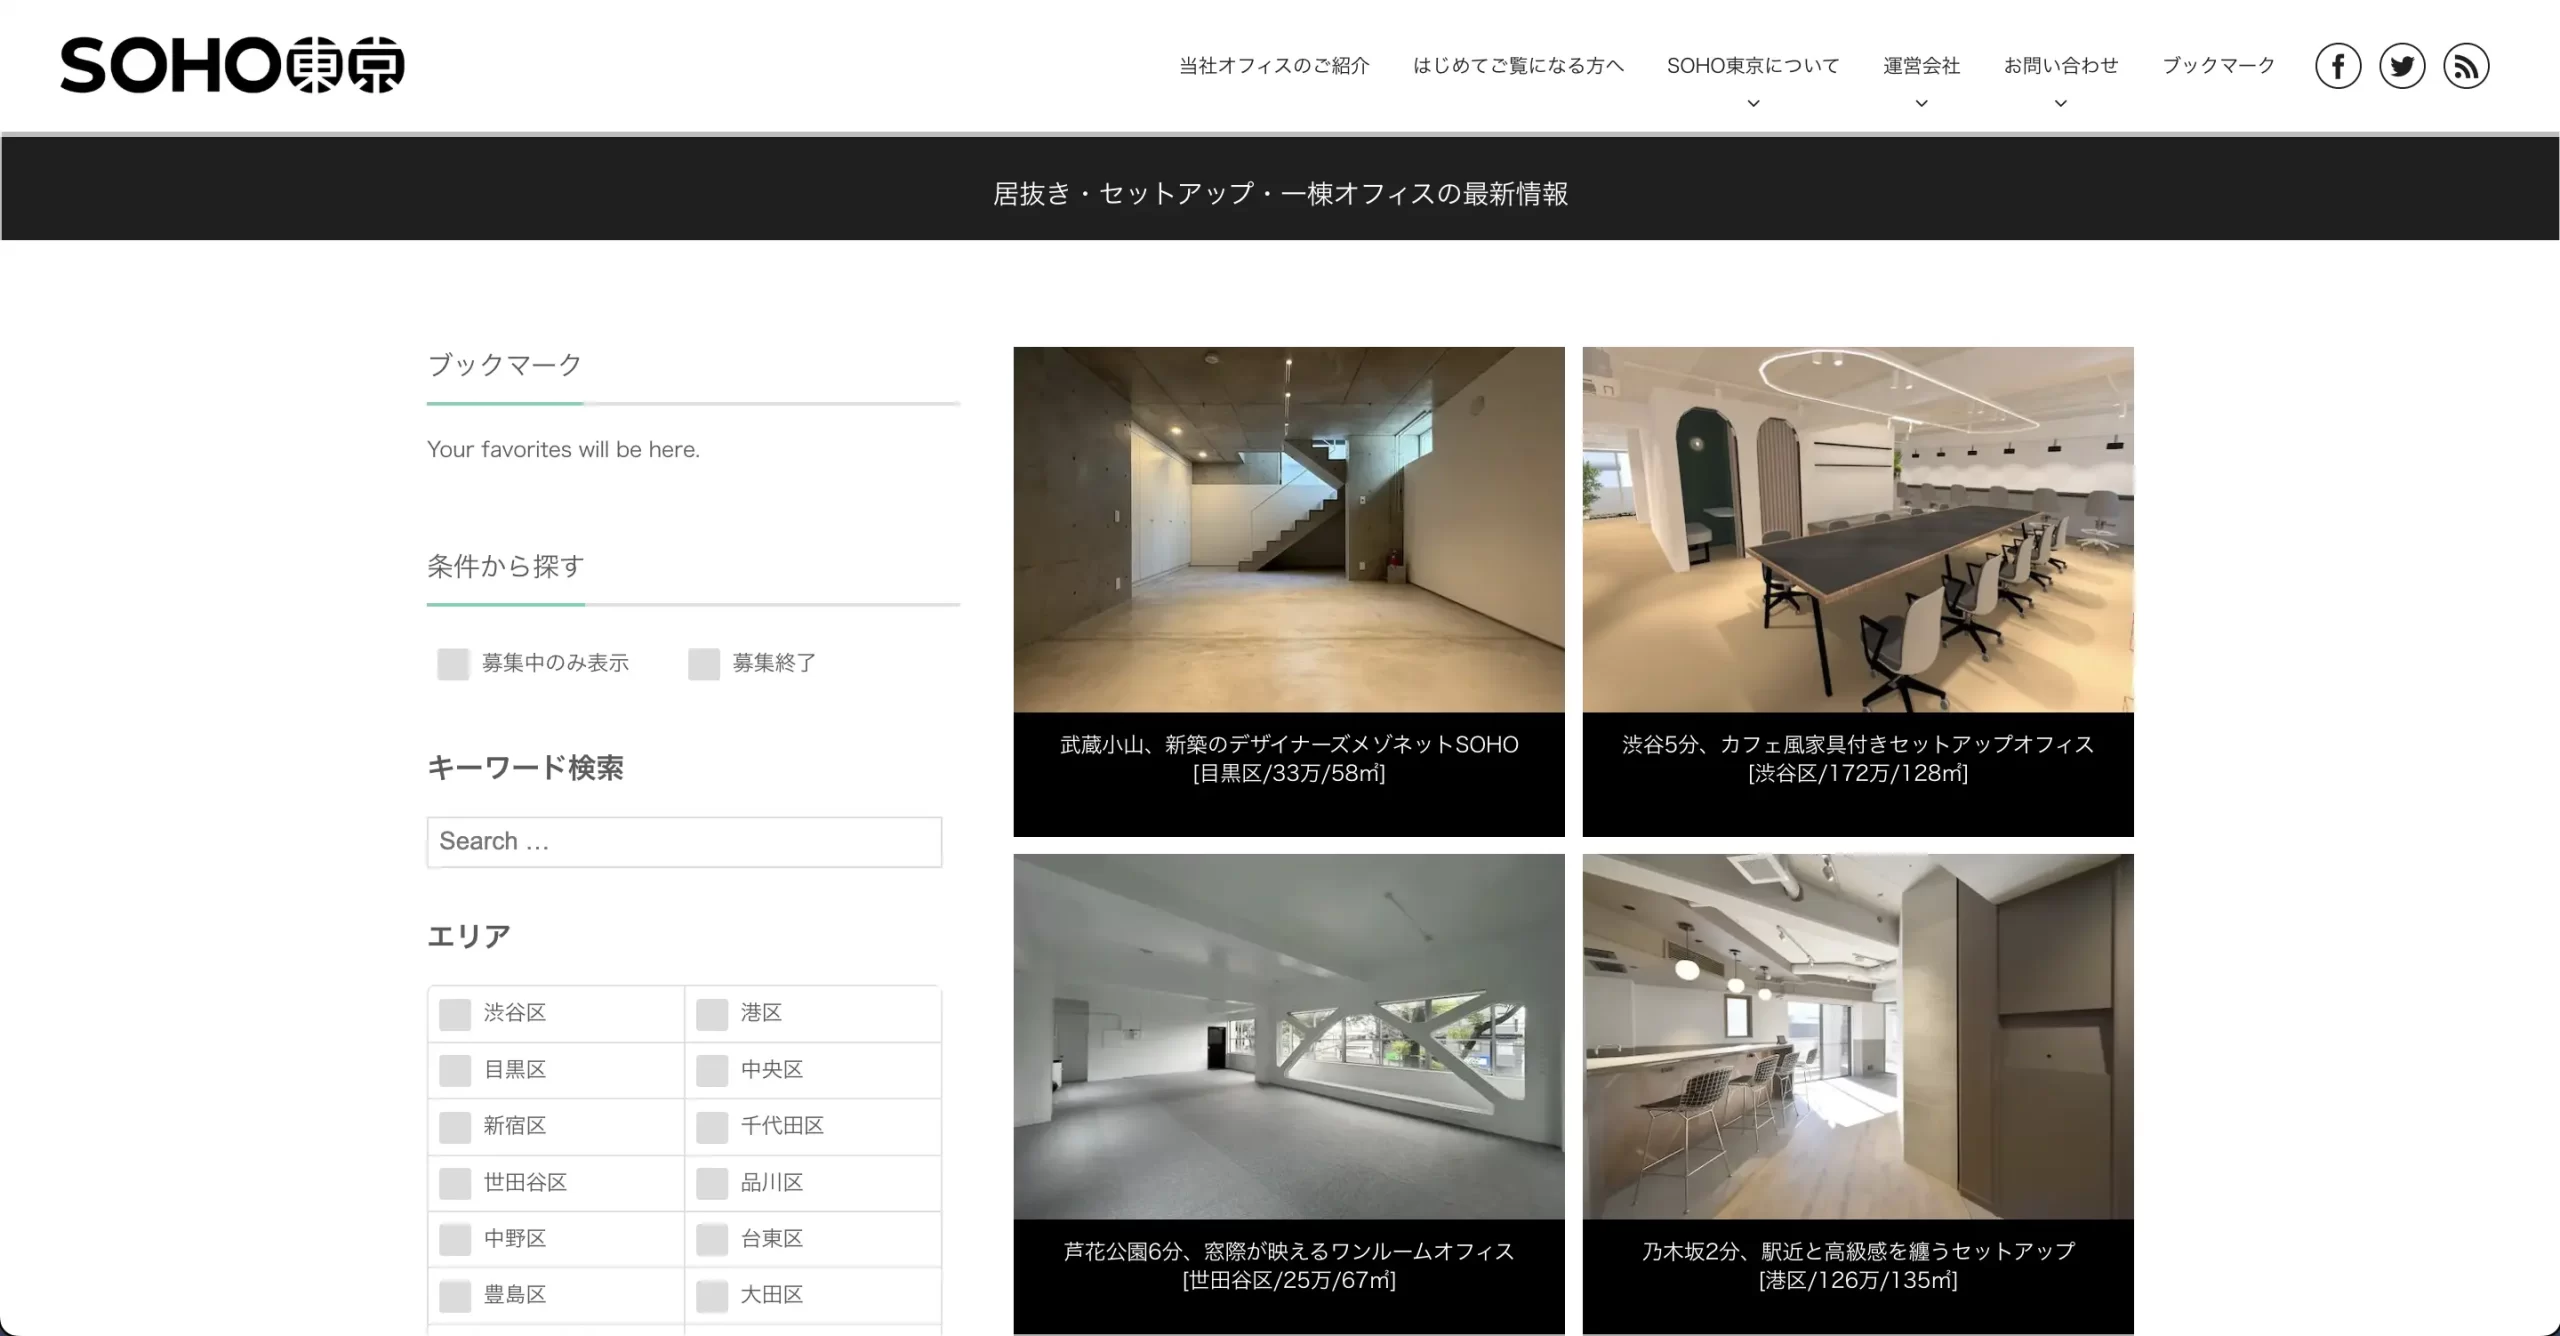Select the 渋谷区 area checkbox

[x=455, y=1014]
